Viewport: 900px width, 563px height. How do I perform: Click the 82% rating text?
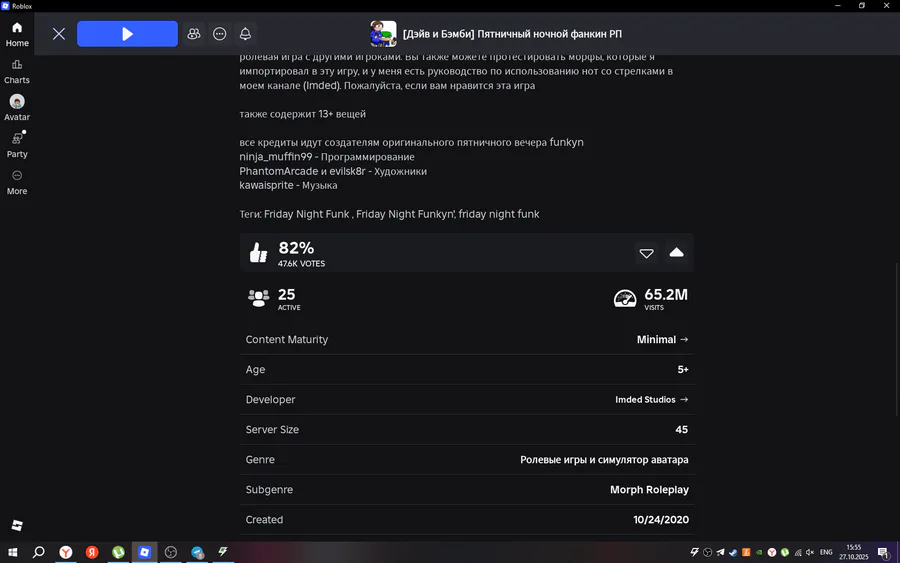coord(296,248)
